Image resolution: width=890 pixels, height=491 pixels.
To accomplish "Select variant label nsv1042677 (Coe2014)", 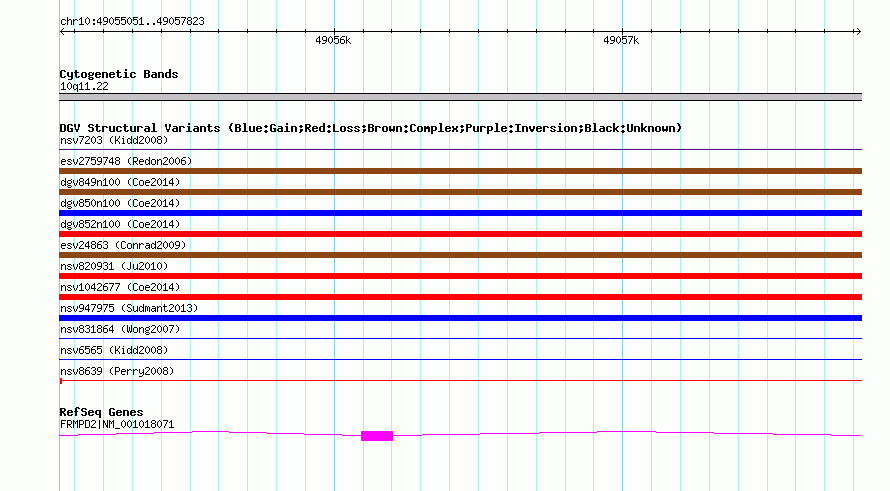I will [x=120, y=287].
